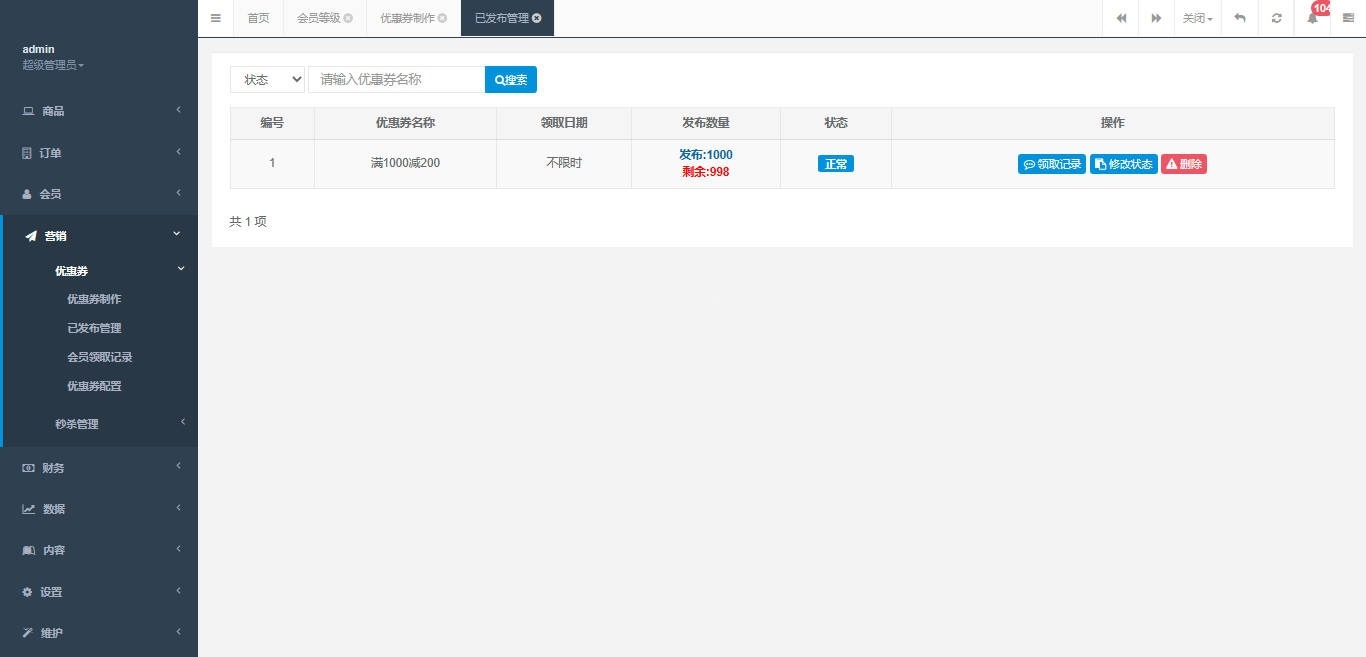
Task: Click the 搜索 search button
Action: click(x=511, y=79)
